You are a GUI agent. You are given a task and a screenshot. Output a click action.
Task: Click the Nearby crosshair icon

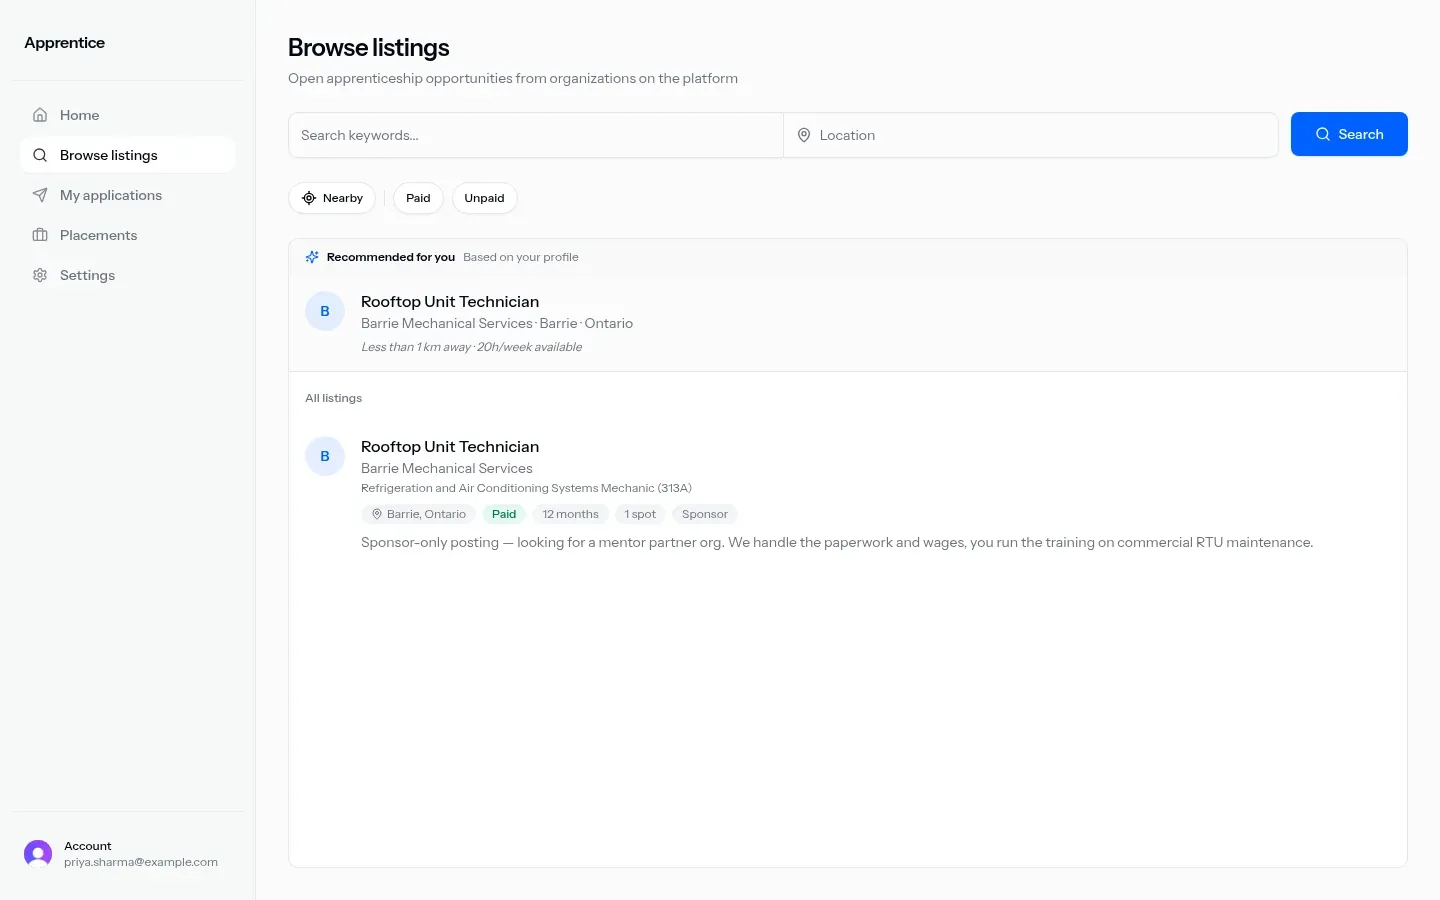point(309,198)
